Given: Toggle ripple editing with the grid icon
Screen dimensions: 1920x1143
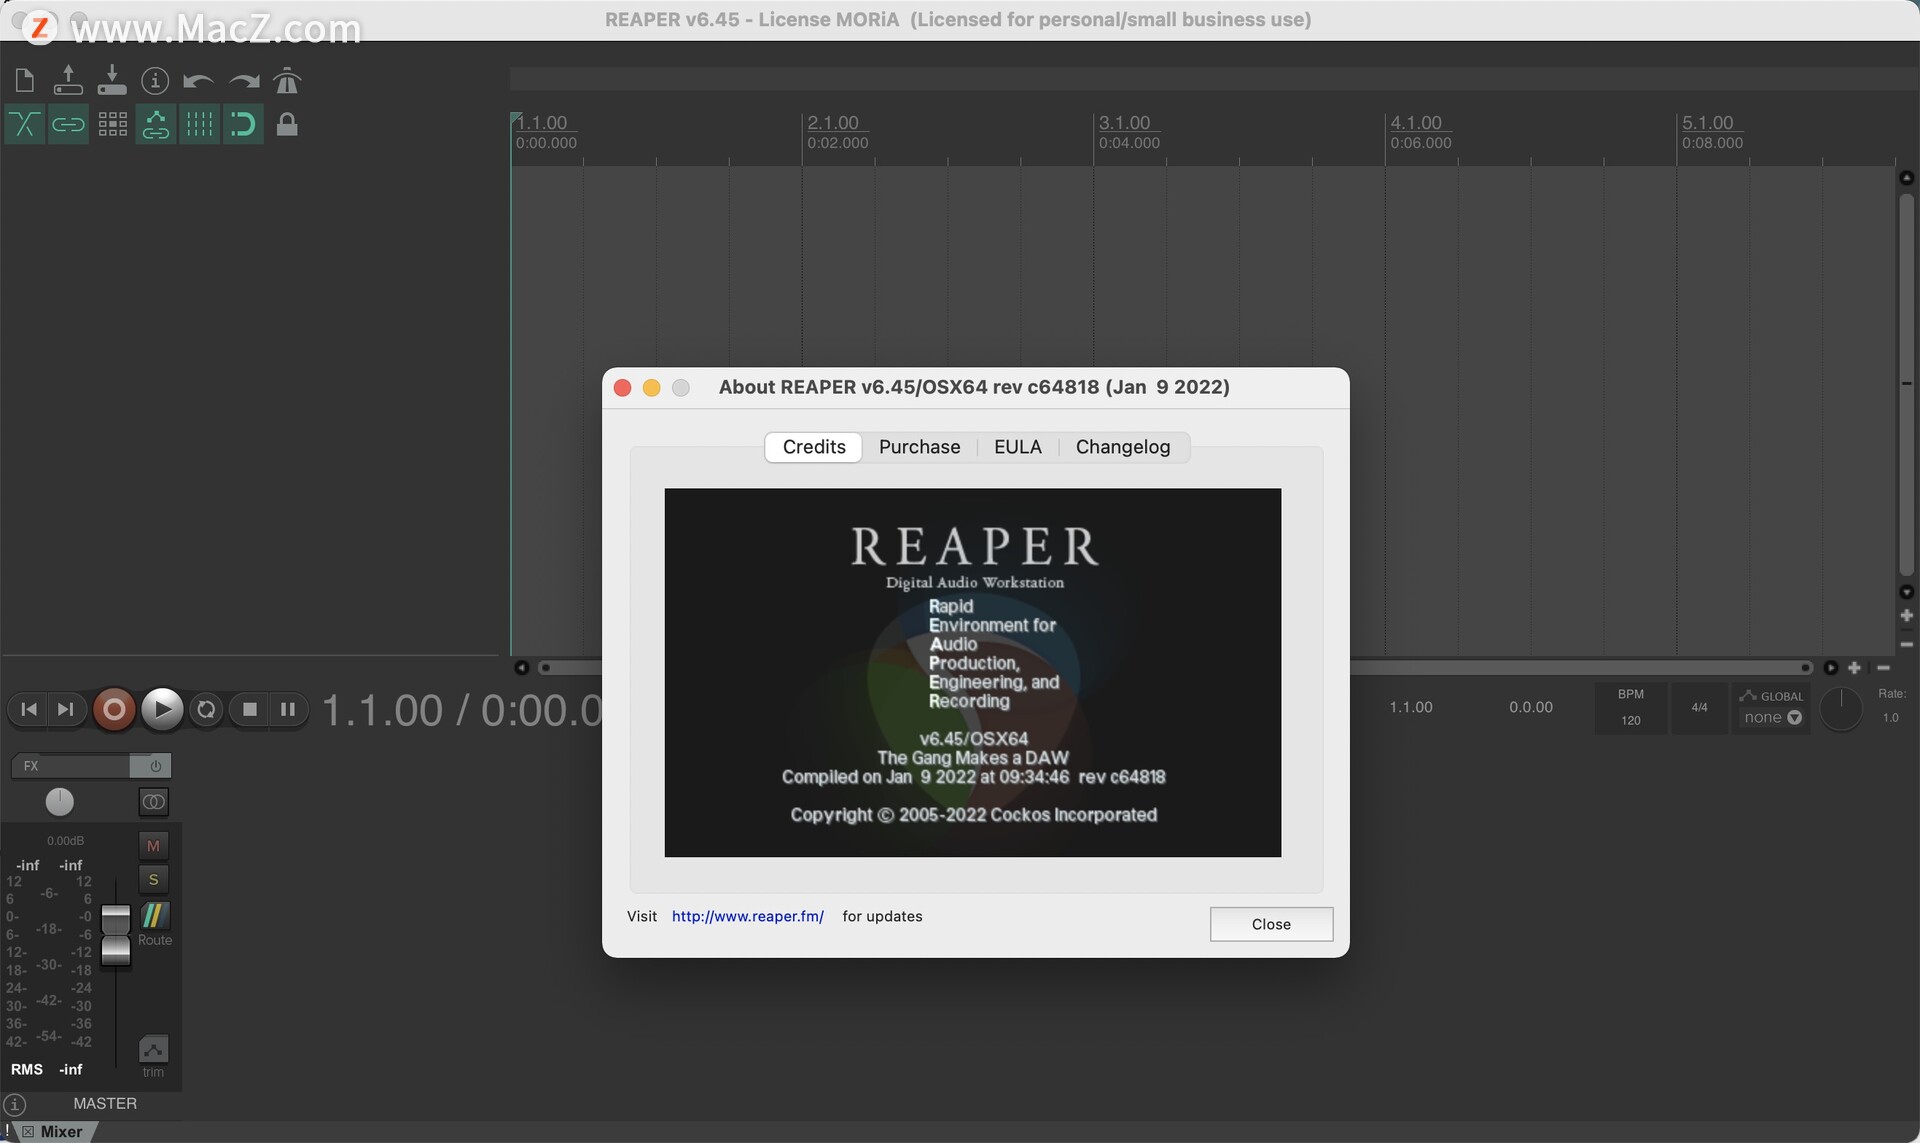Looking at the screenshot, I should coord(112,124).
